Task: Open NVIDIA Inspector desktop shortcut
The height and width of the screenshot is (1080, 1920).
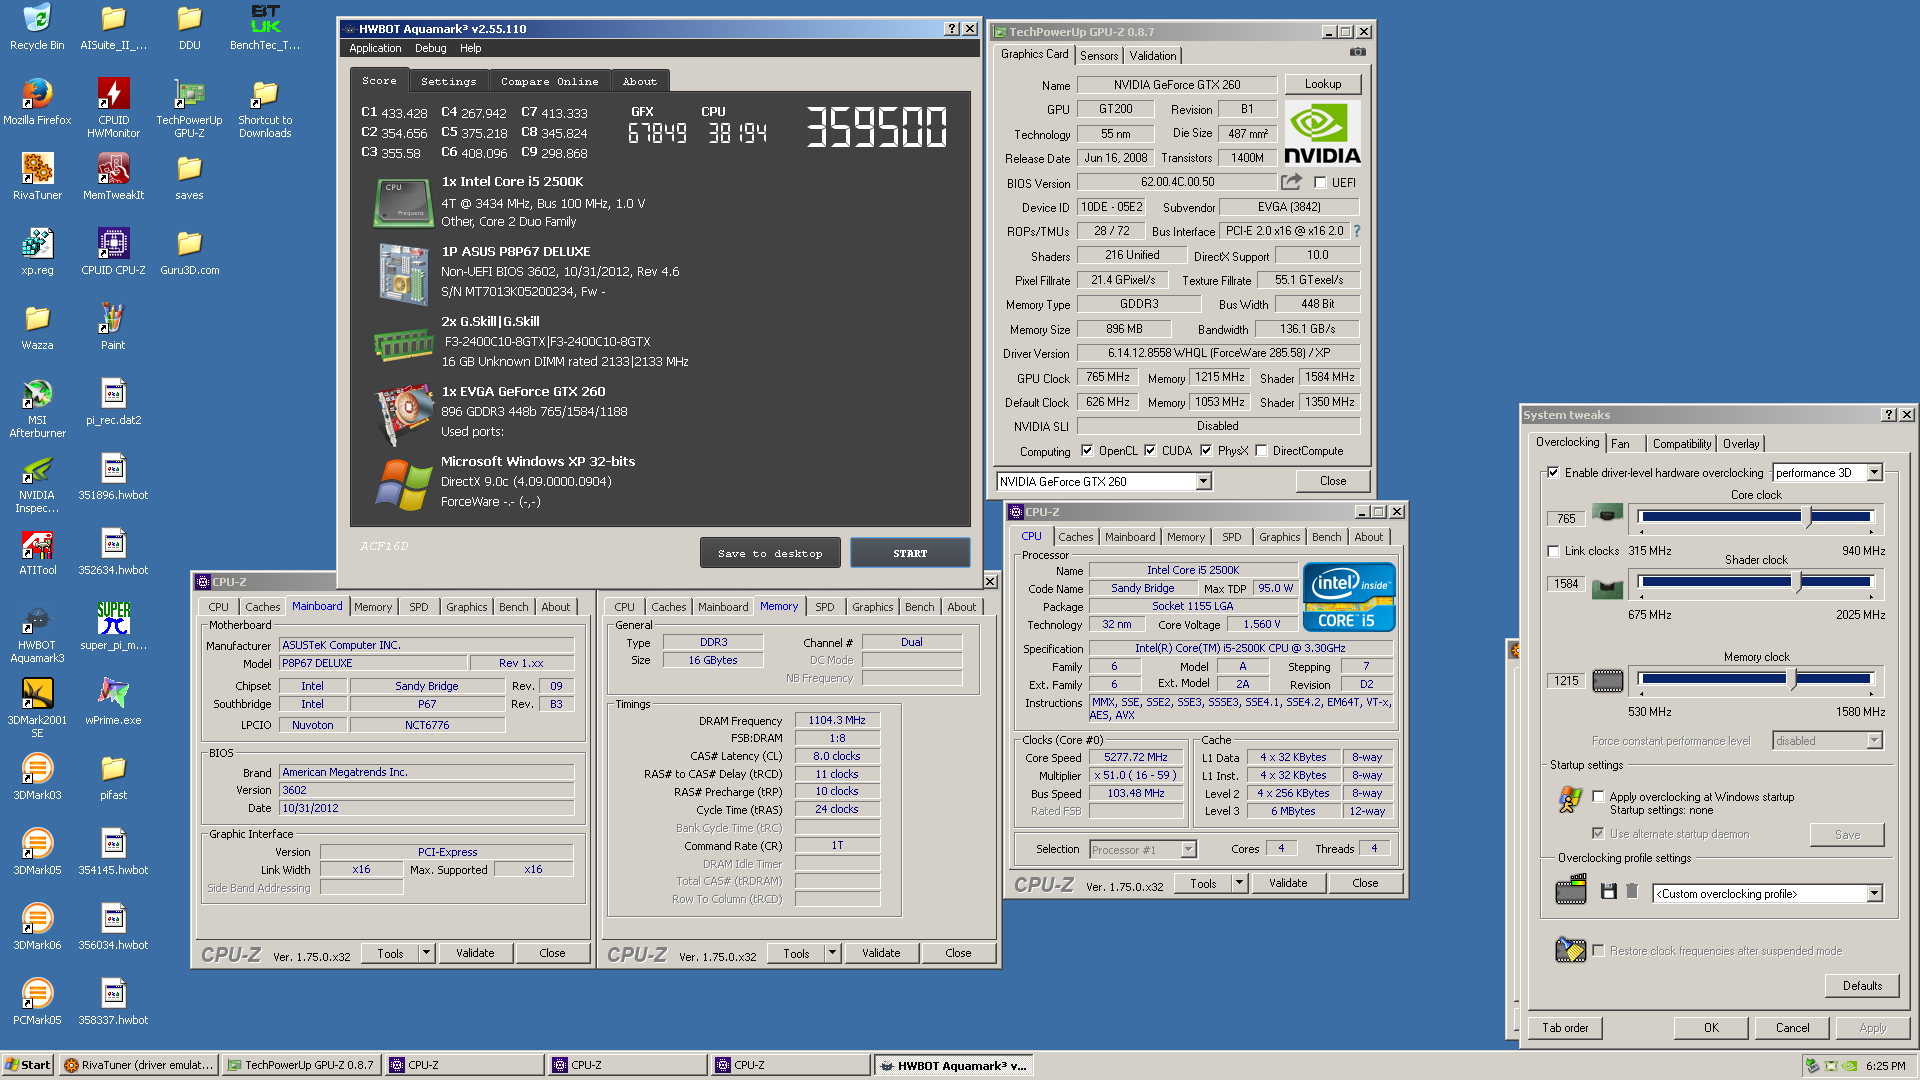Action: click(37, 483)
